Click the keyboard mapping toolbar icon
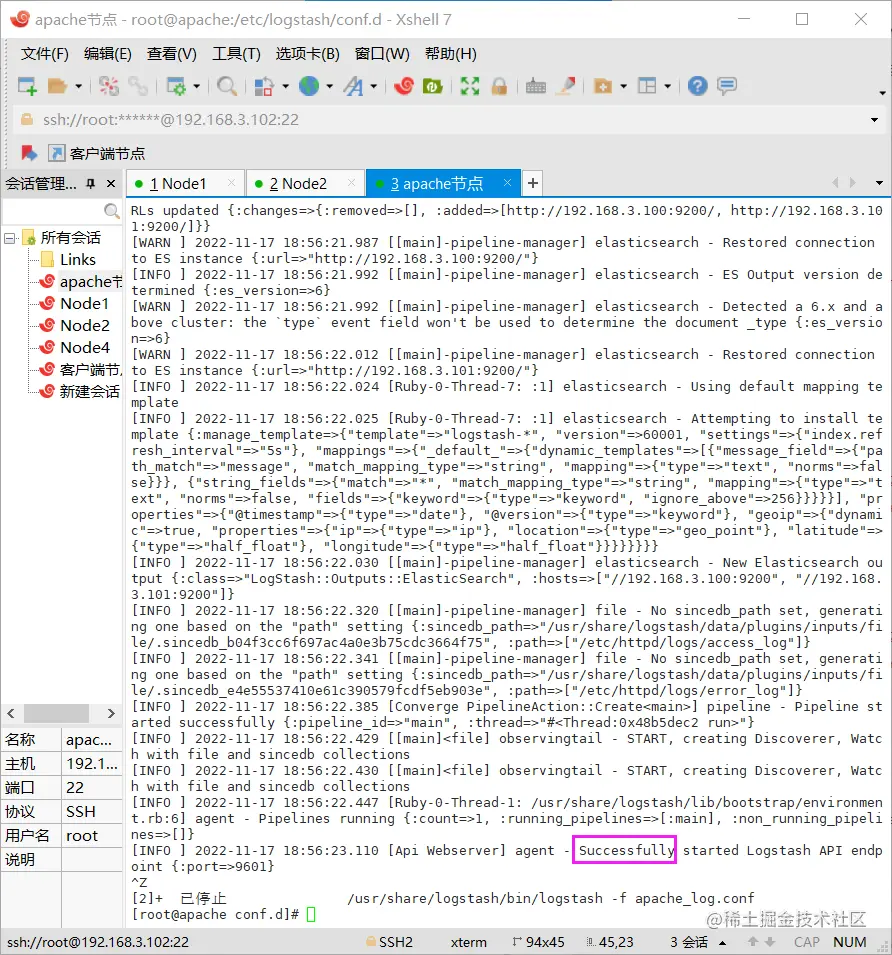892x955 pixels. (x=536, y=86)
